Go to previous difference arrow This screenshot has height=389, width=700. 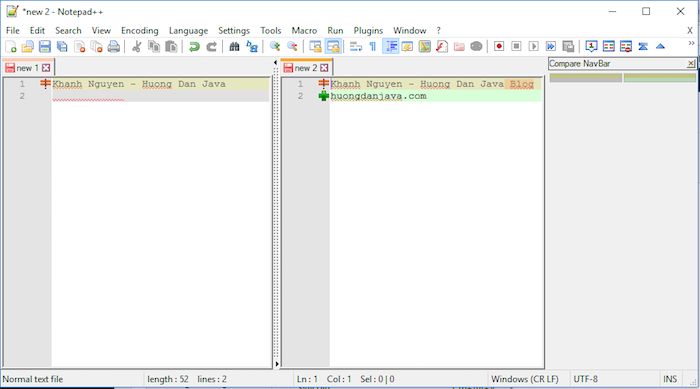660,46
